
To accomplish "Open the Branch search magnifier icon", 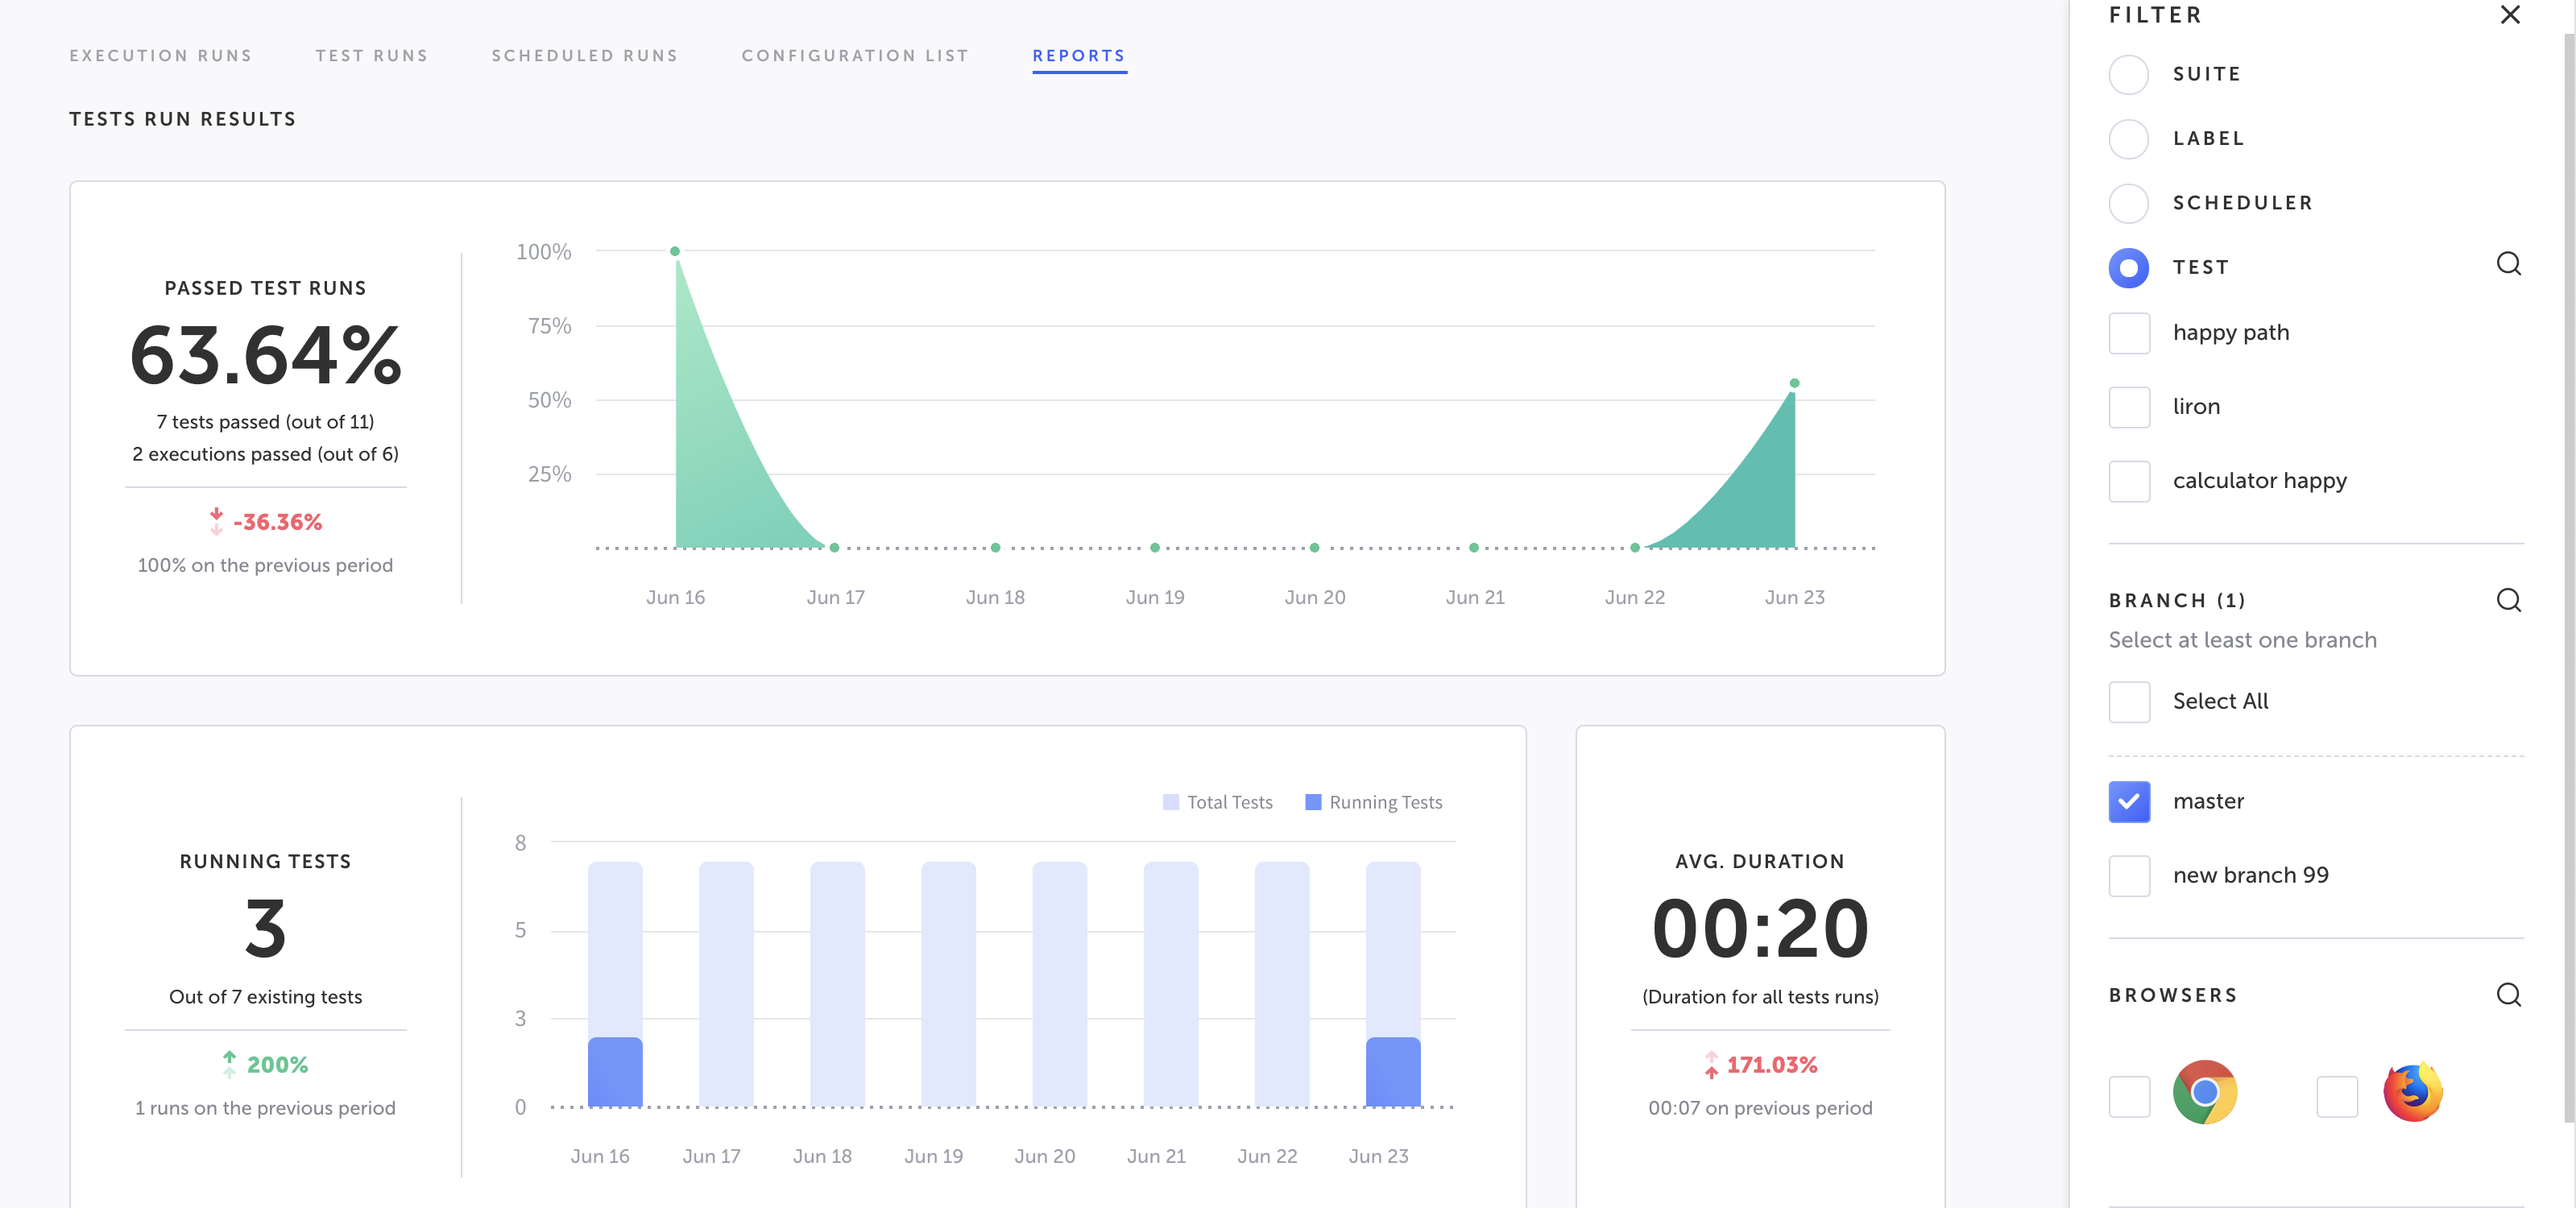I will (2508, 600).
